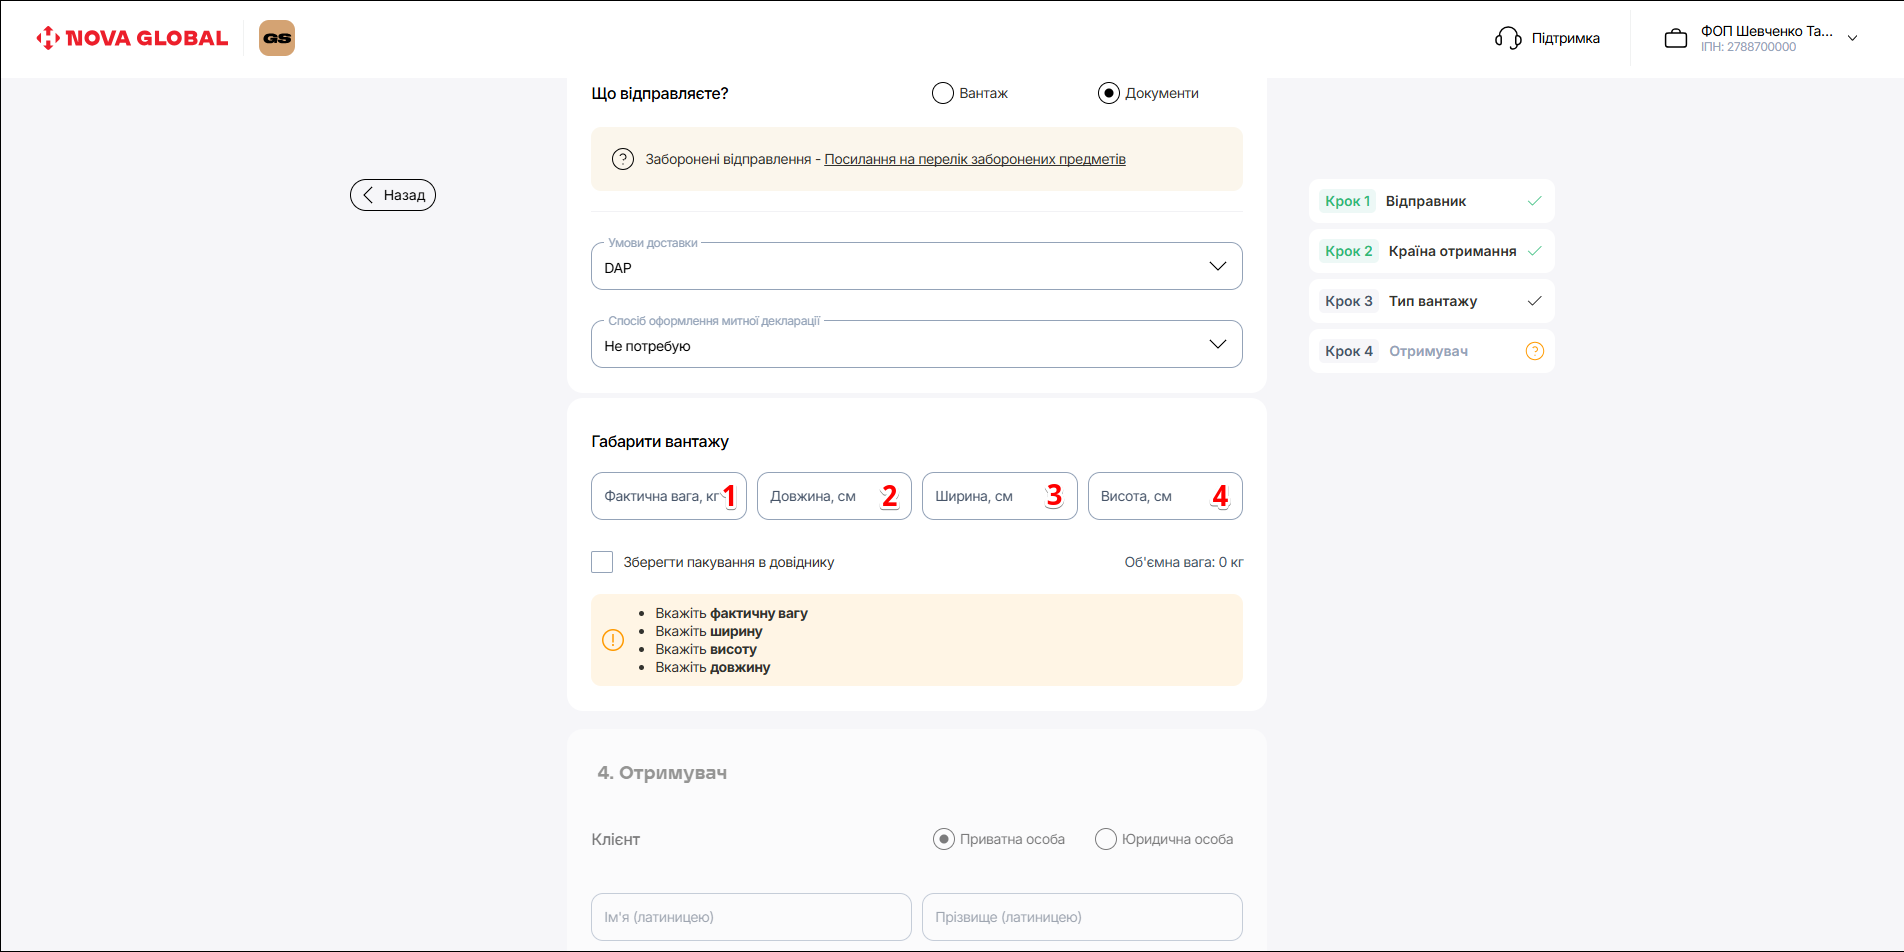This screenshot has height=952, width=1904.
Task: Click the question mark icon near prohibited shipments
Action: tap(623, 159)
